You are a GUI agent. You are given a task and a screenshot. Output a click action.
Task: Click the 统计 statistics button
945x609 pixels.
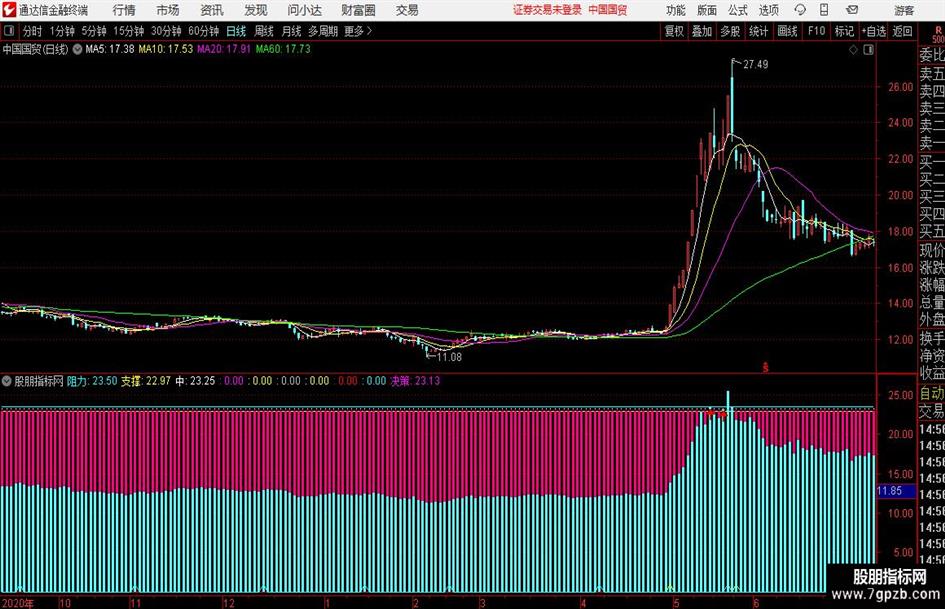758,31
